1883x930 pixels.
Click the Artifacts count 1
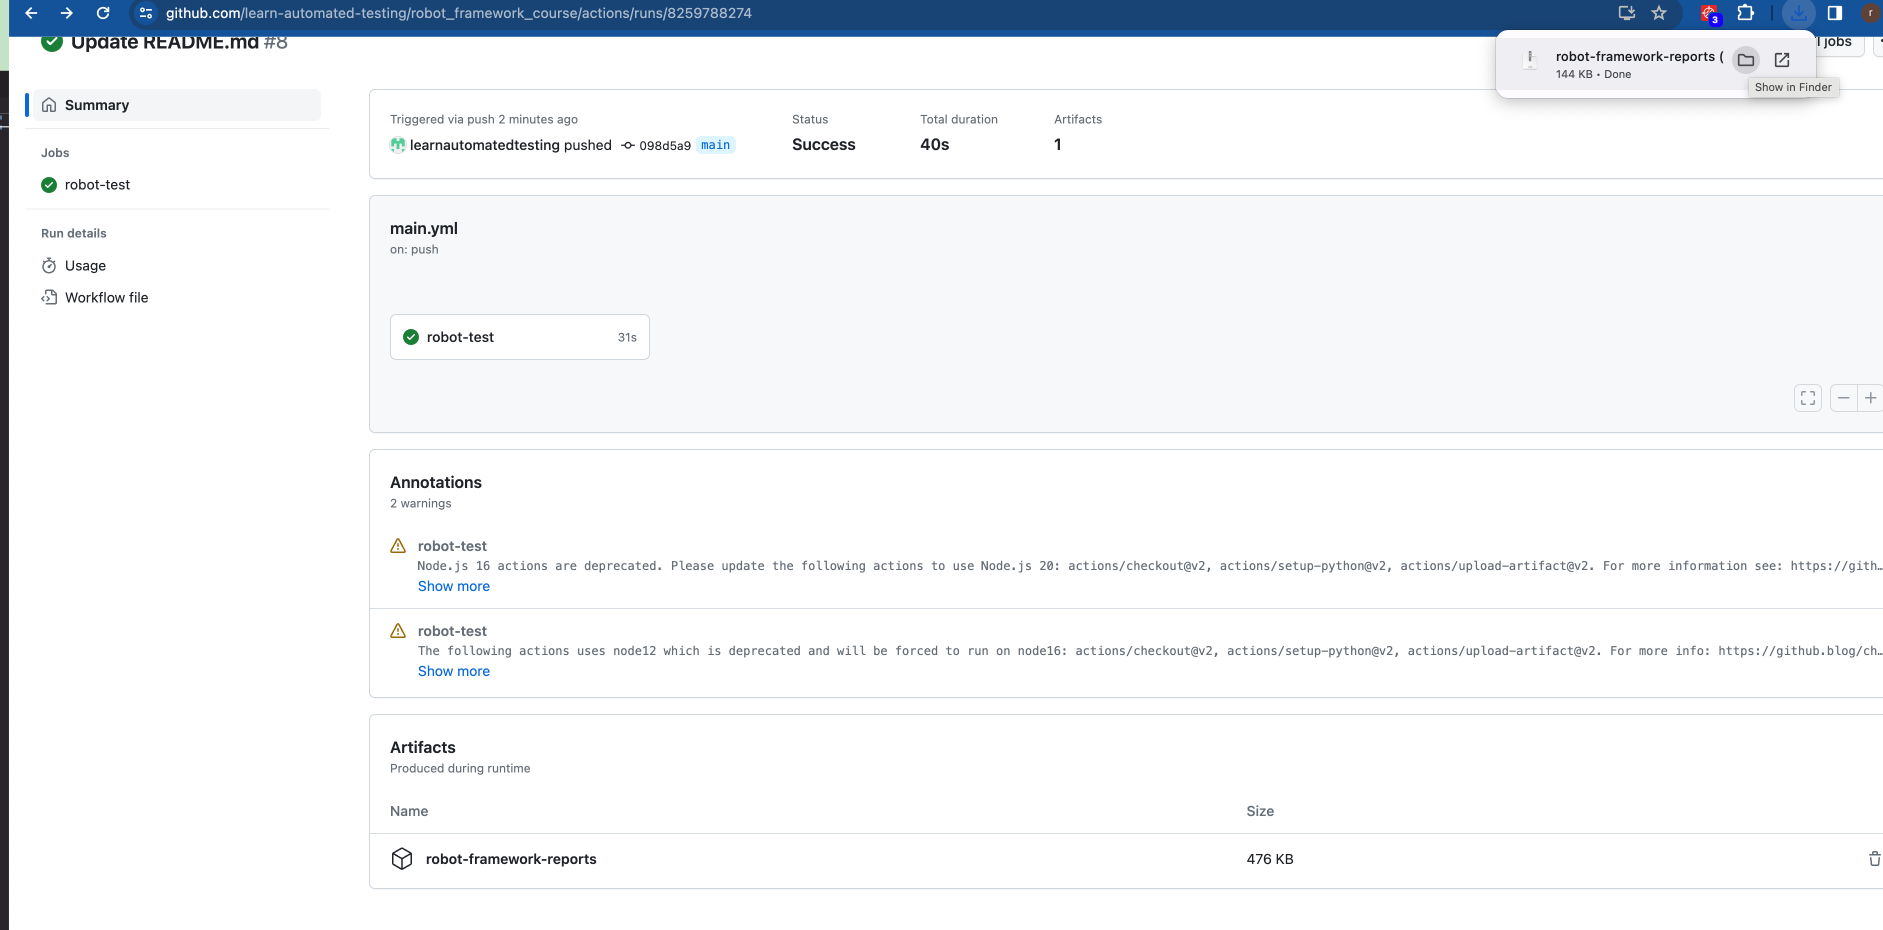tap(1058, 145)
